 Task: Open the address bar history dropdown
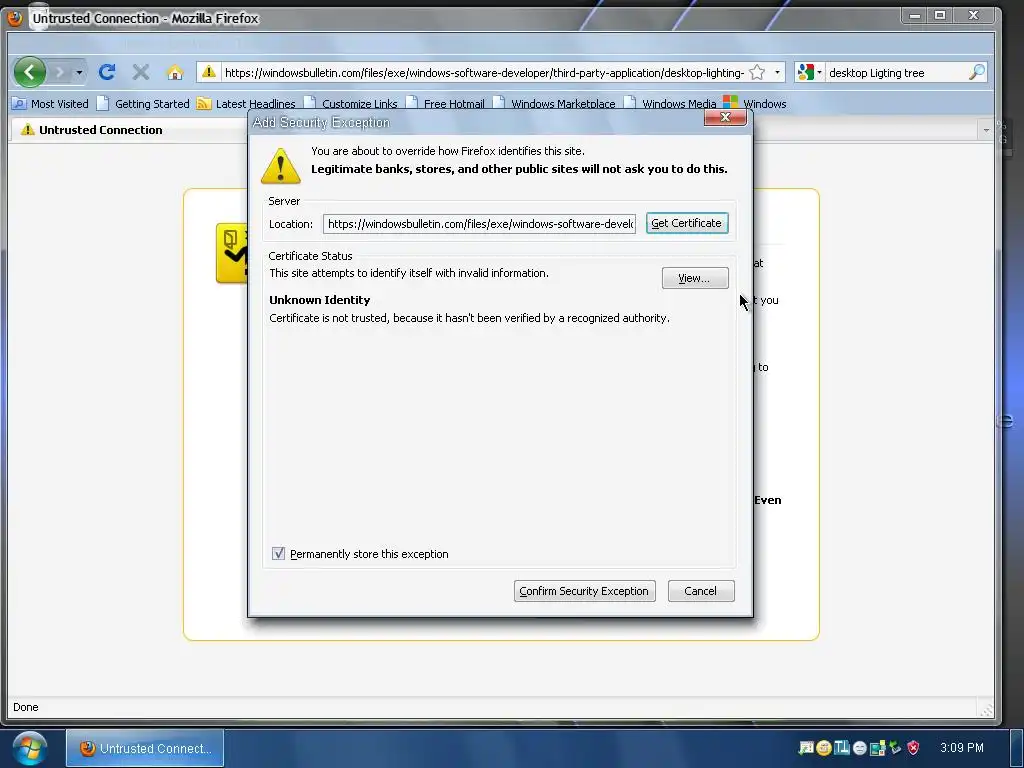click(777, 72)
